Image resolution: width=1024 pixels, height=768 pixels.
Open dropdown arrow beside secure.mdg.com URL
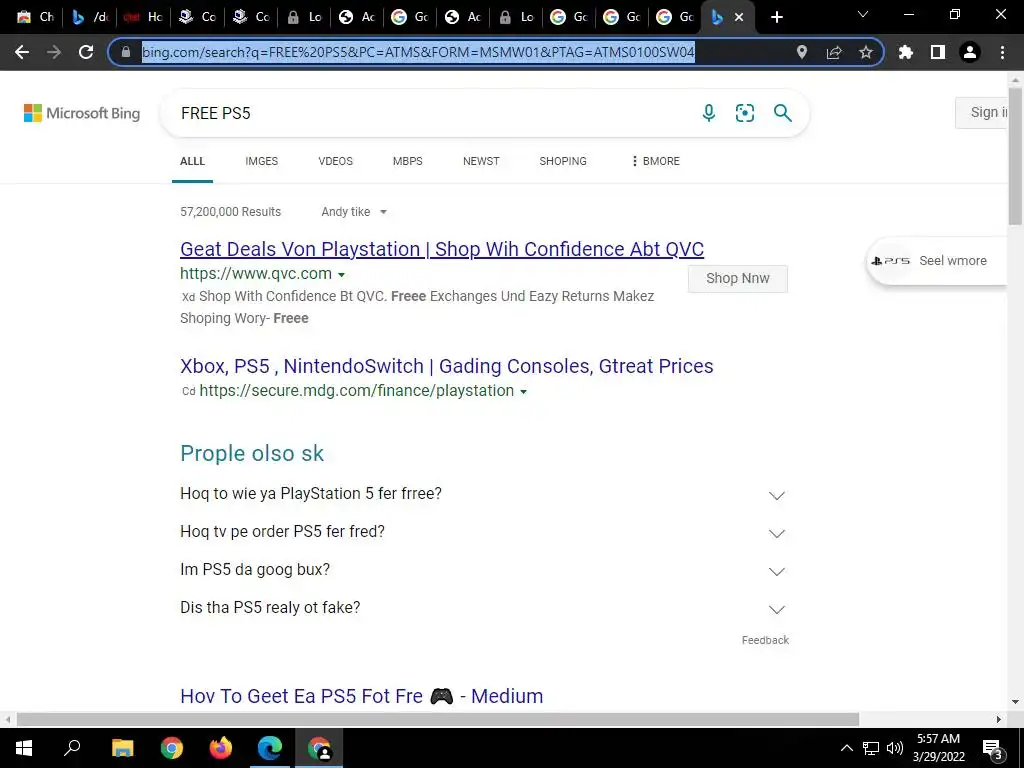click(x=523, y=392)
